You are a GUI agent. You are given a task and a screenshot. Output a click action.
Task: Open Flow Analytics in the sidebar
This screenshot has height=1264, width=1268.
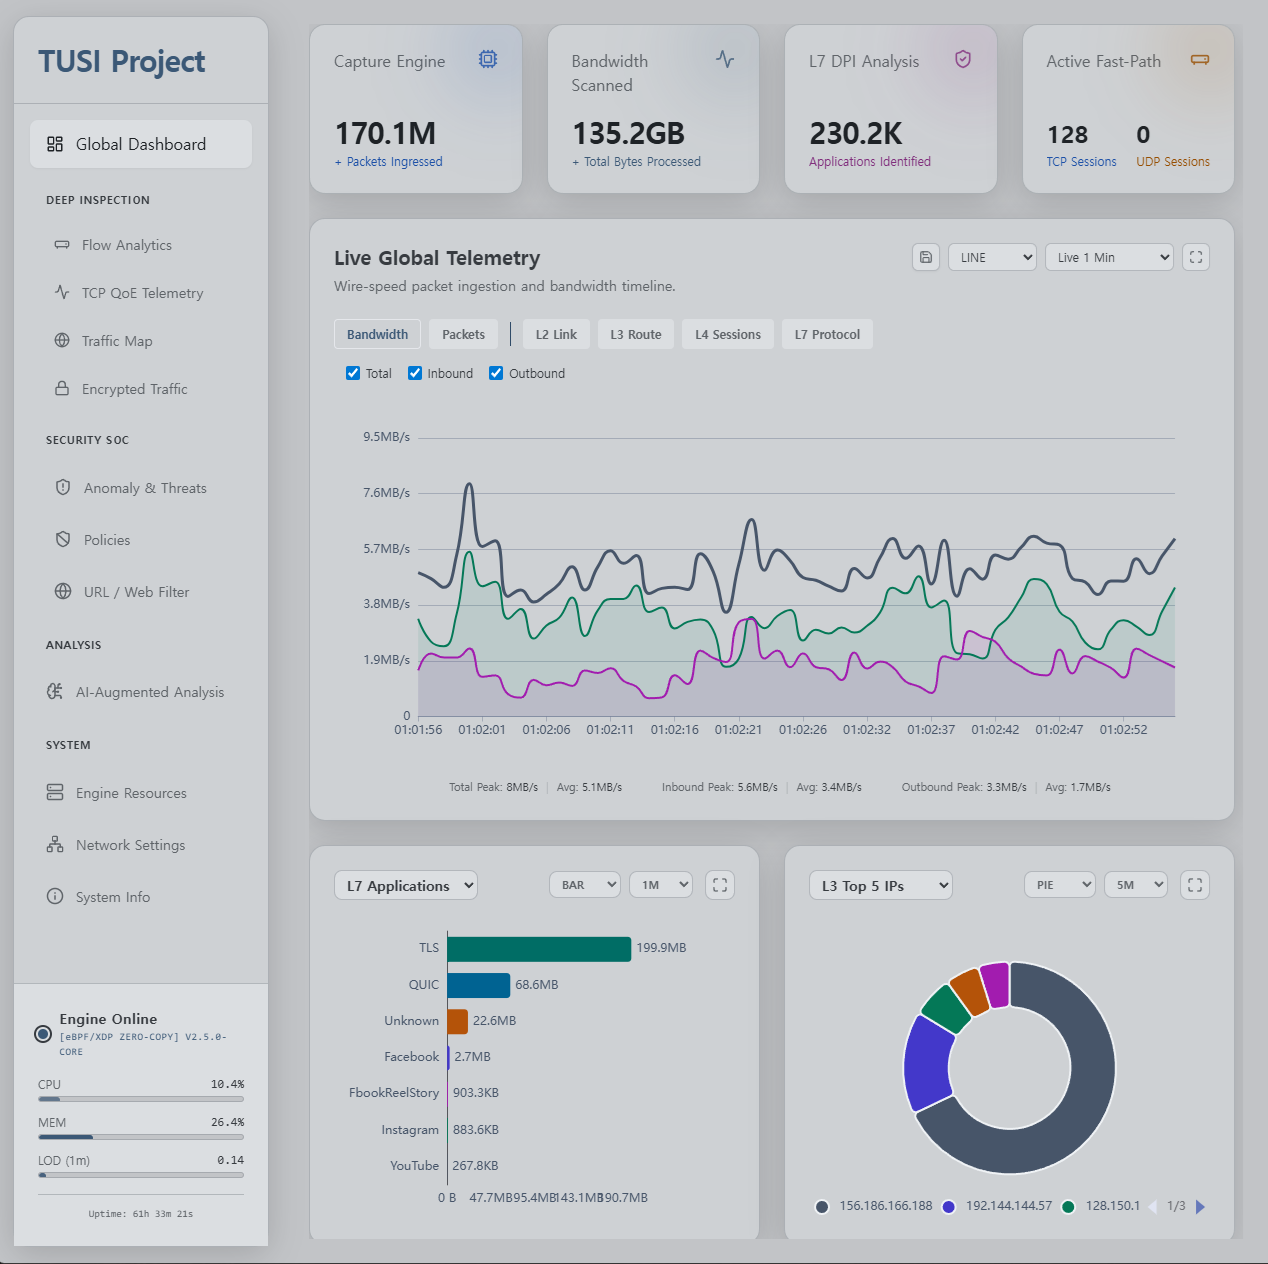pos(126,244)
